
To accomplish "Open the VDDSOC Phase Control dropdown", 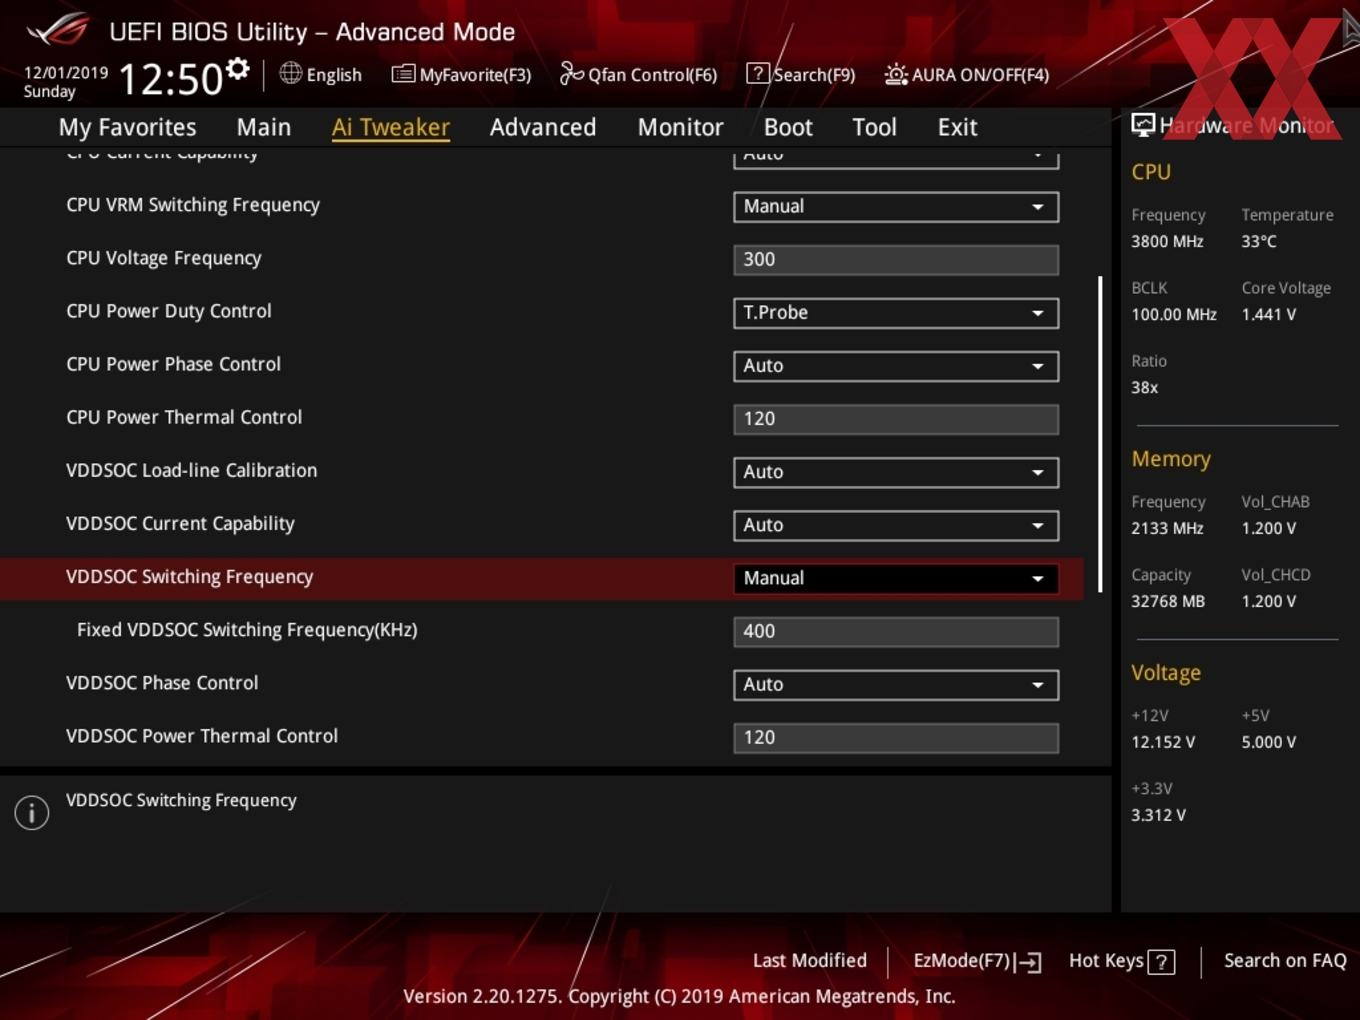I will click(896, 684).
